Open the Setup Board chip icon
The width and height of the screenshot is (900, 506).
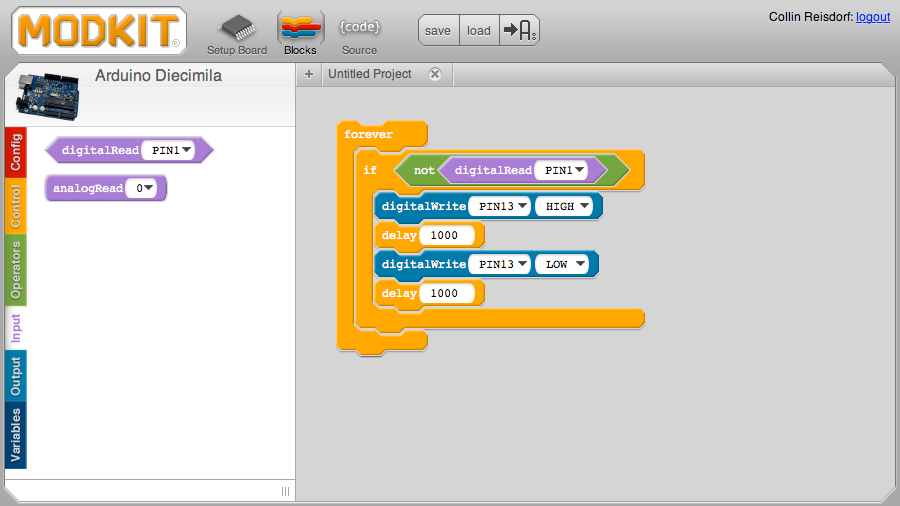[x=237, y=27]
